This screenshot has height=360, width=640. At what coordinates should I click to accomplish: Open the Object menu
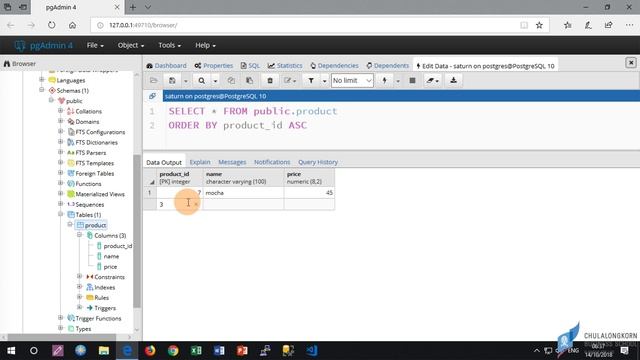(131, 45)
